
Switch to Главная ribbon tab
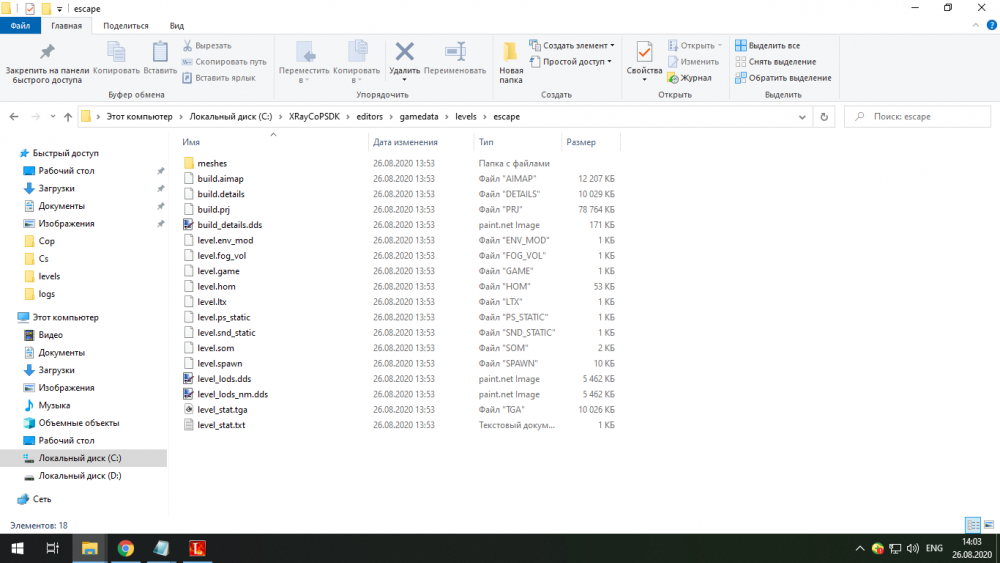pos(66,26)
